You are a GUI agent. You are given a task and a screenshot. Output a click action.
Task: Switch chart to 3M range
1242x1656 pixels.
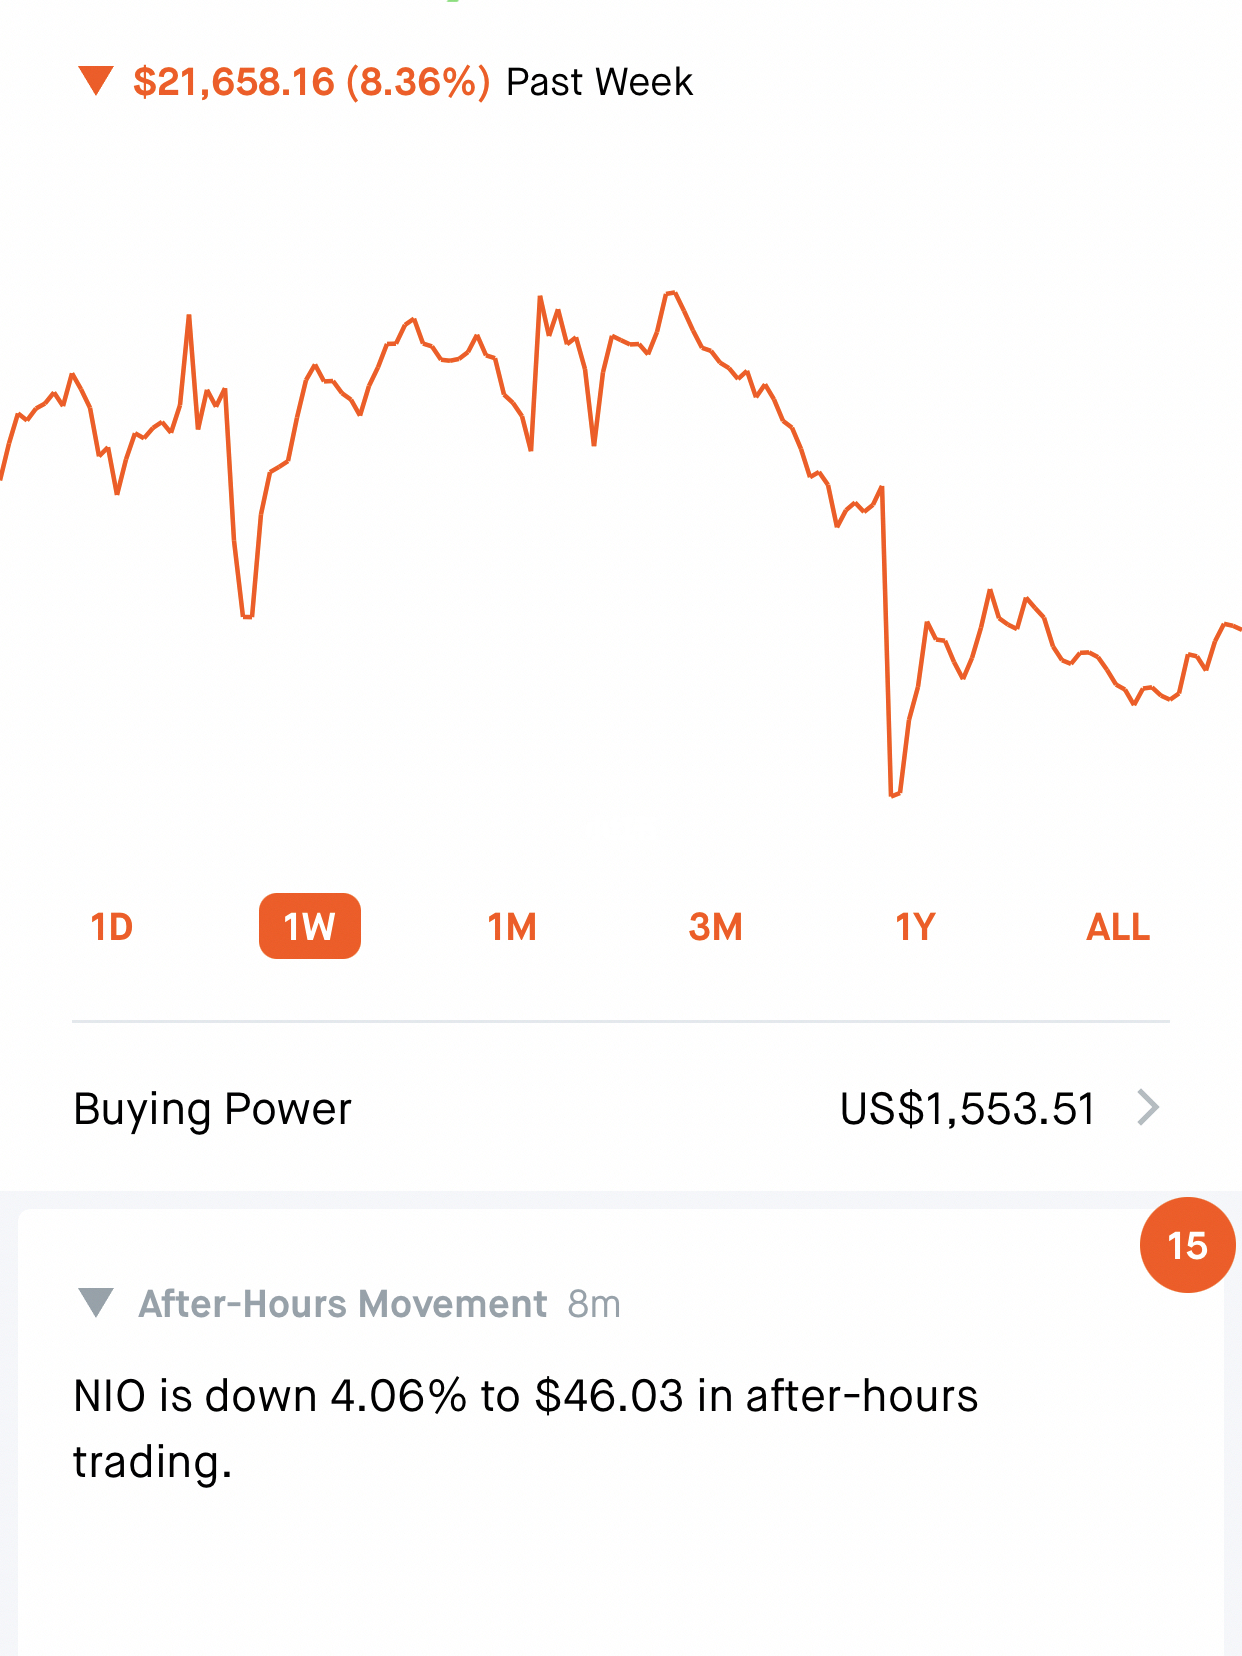tap(715, 927)
